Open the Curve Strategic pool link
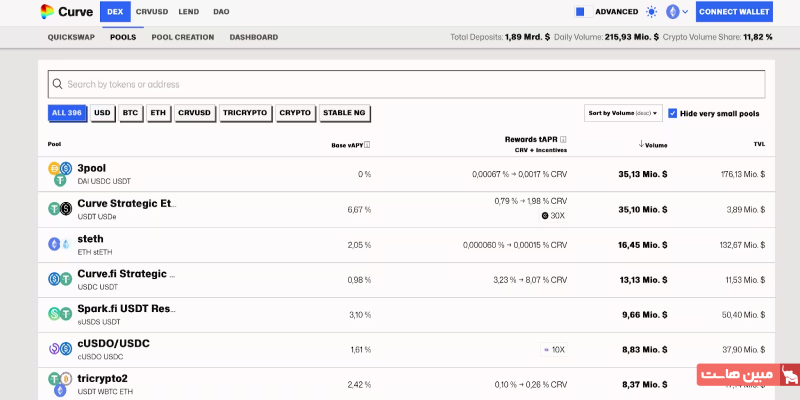 [126, 203]
